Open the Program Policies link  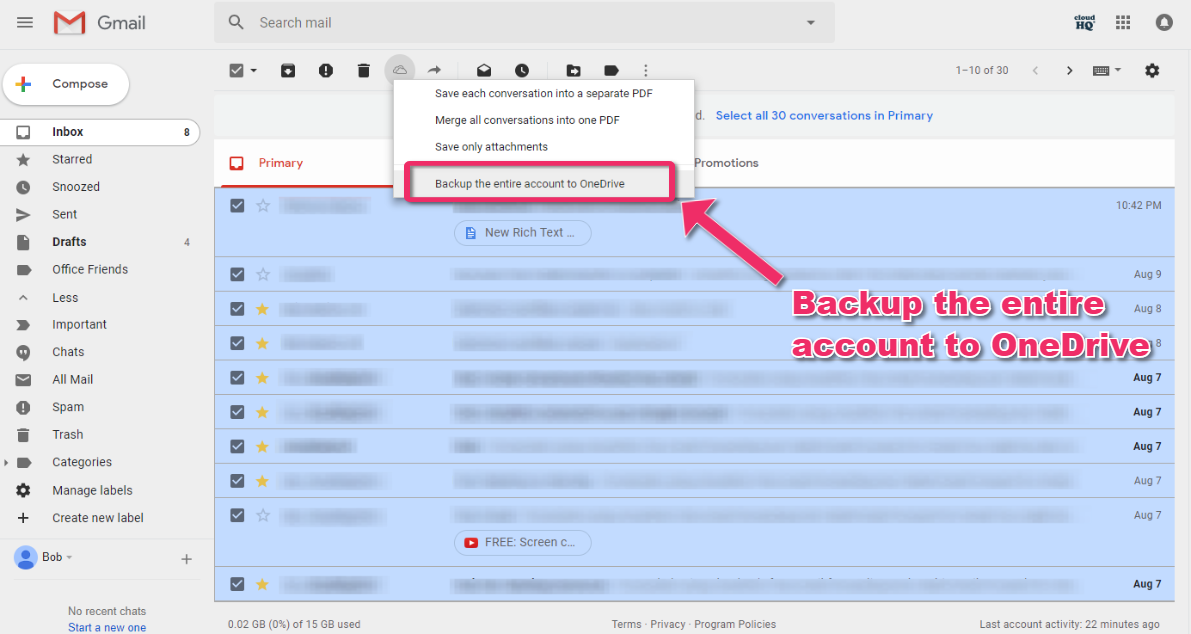click(x=735, y=624)
